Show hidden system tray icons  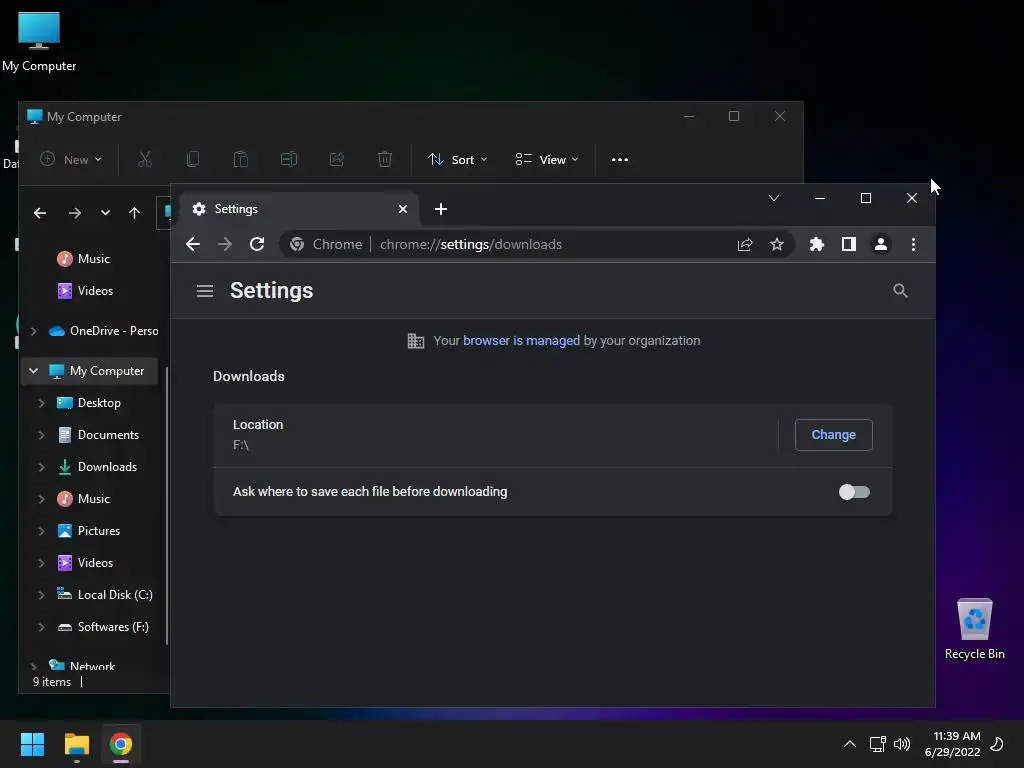pos(850,744)
